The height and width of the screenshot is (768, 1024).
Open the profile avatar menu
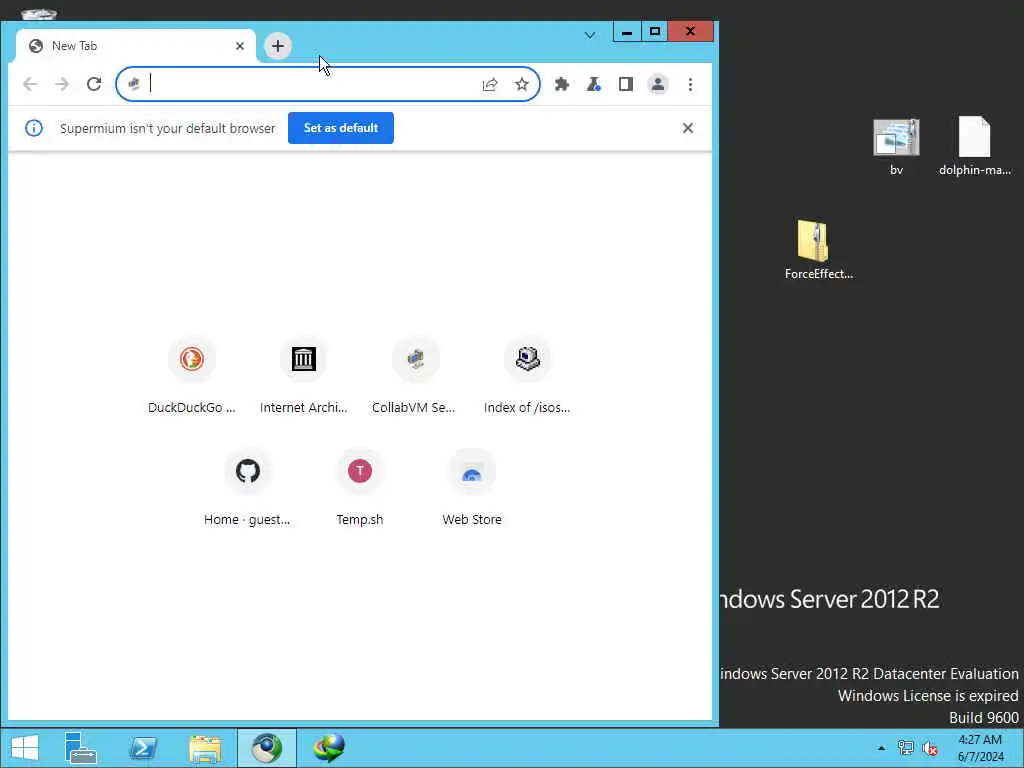[658, 84]
